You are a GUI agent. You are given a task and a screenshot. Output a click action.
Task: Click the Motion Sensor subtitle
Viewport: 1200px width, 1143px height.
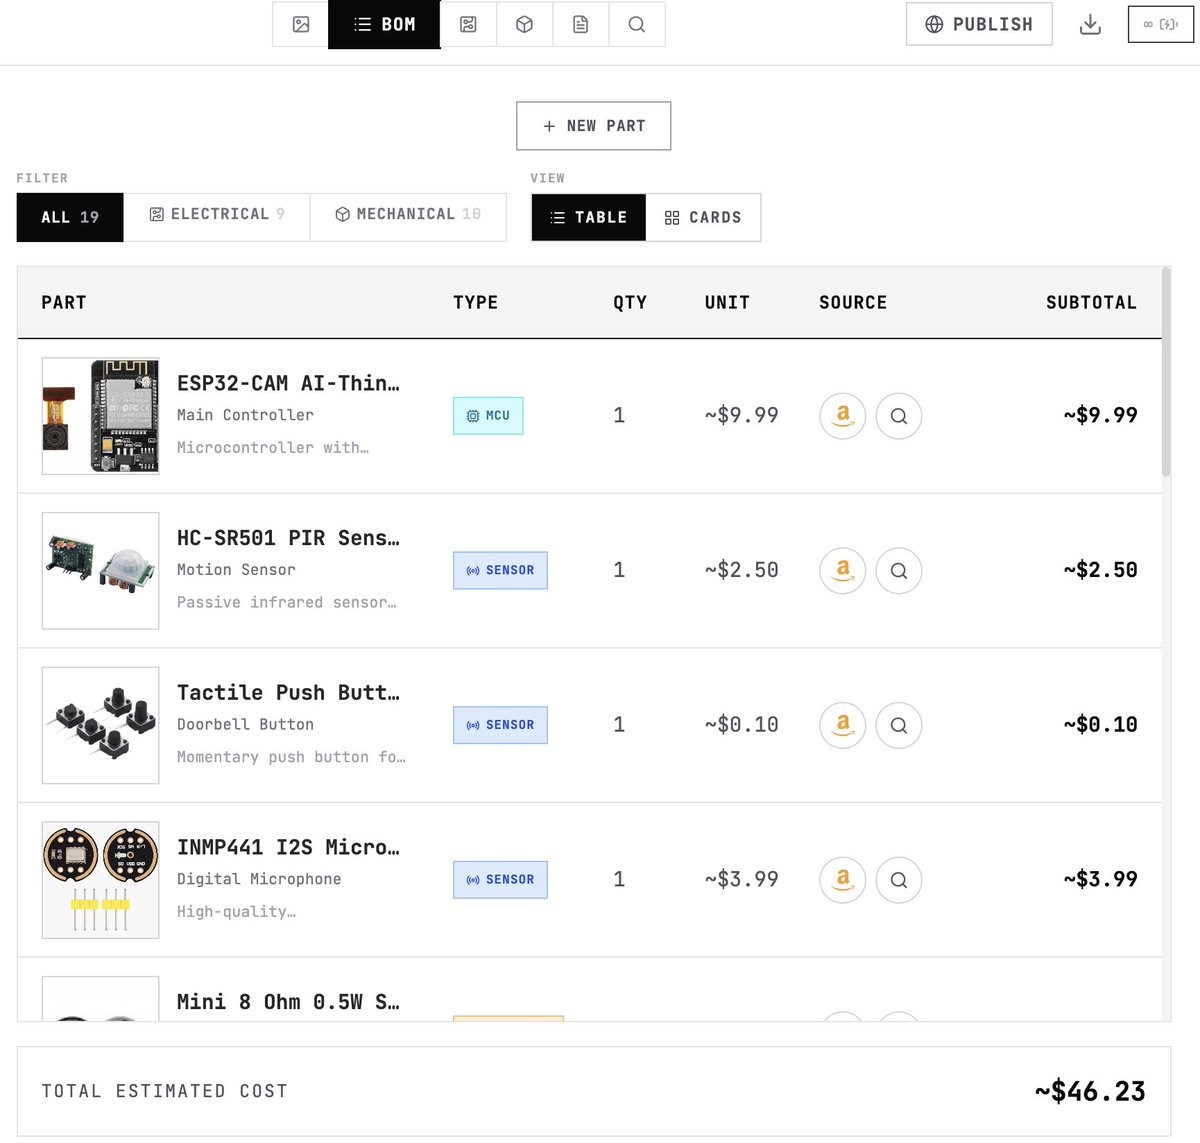pos(236,570)
